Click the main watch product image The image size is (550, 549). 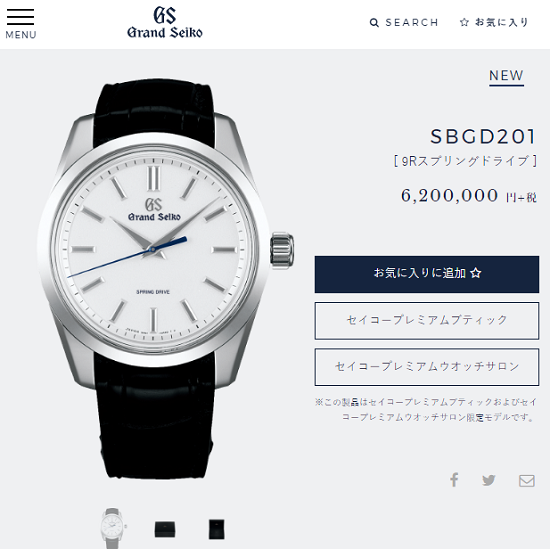click(165, 279)
